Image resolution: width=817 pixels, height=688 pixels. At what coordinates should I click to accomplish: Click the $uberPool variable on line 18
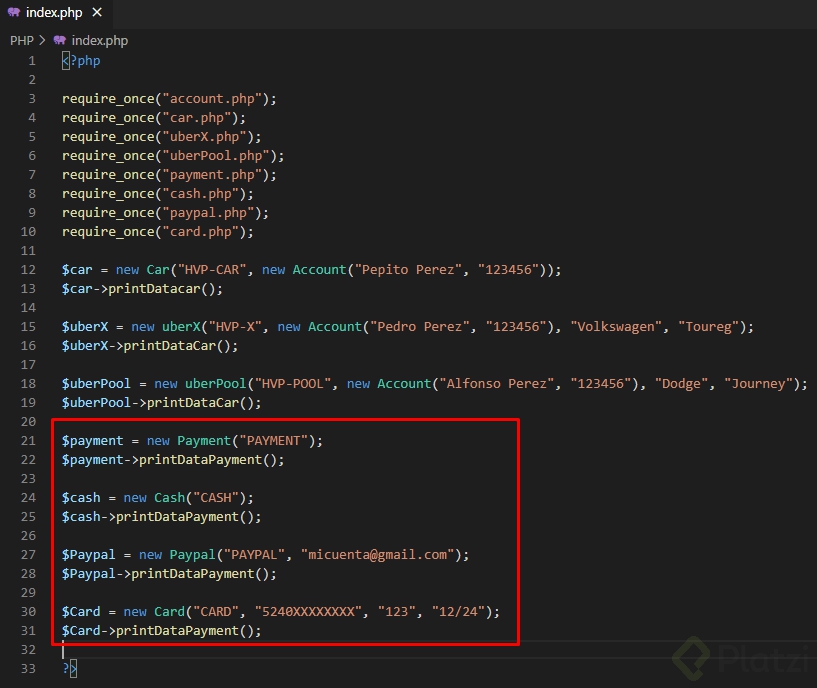(x=96, y=384)
